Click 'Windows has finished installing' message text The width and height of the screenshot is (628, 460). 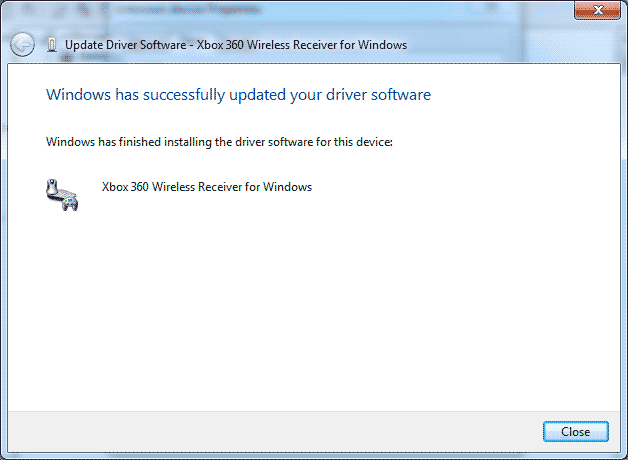[219, 142]
